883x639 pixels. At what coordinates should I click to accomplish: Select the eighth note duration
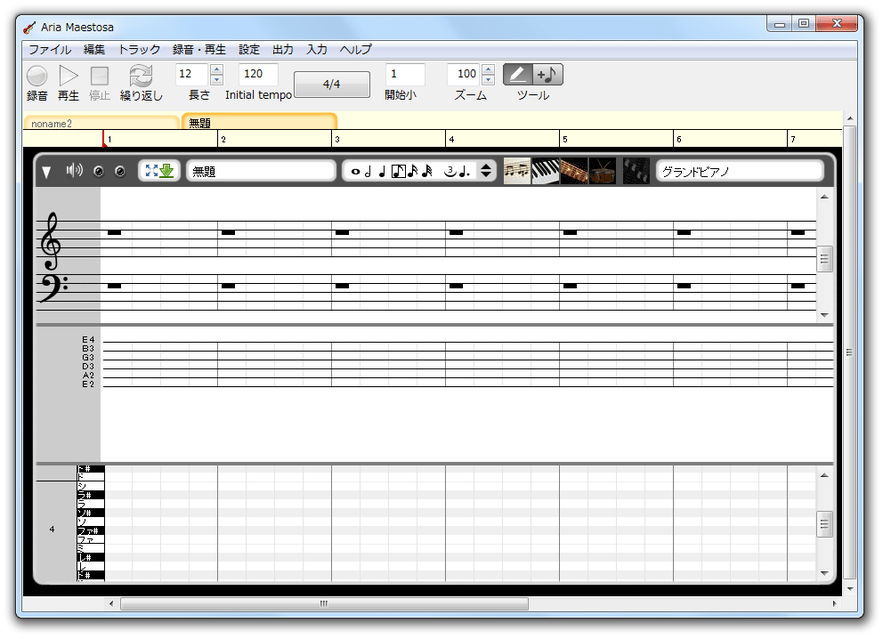pyautogui.click(x=398, y=171)
